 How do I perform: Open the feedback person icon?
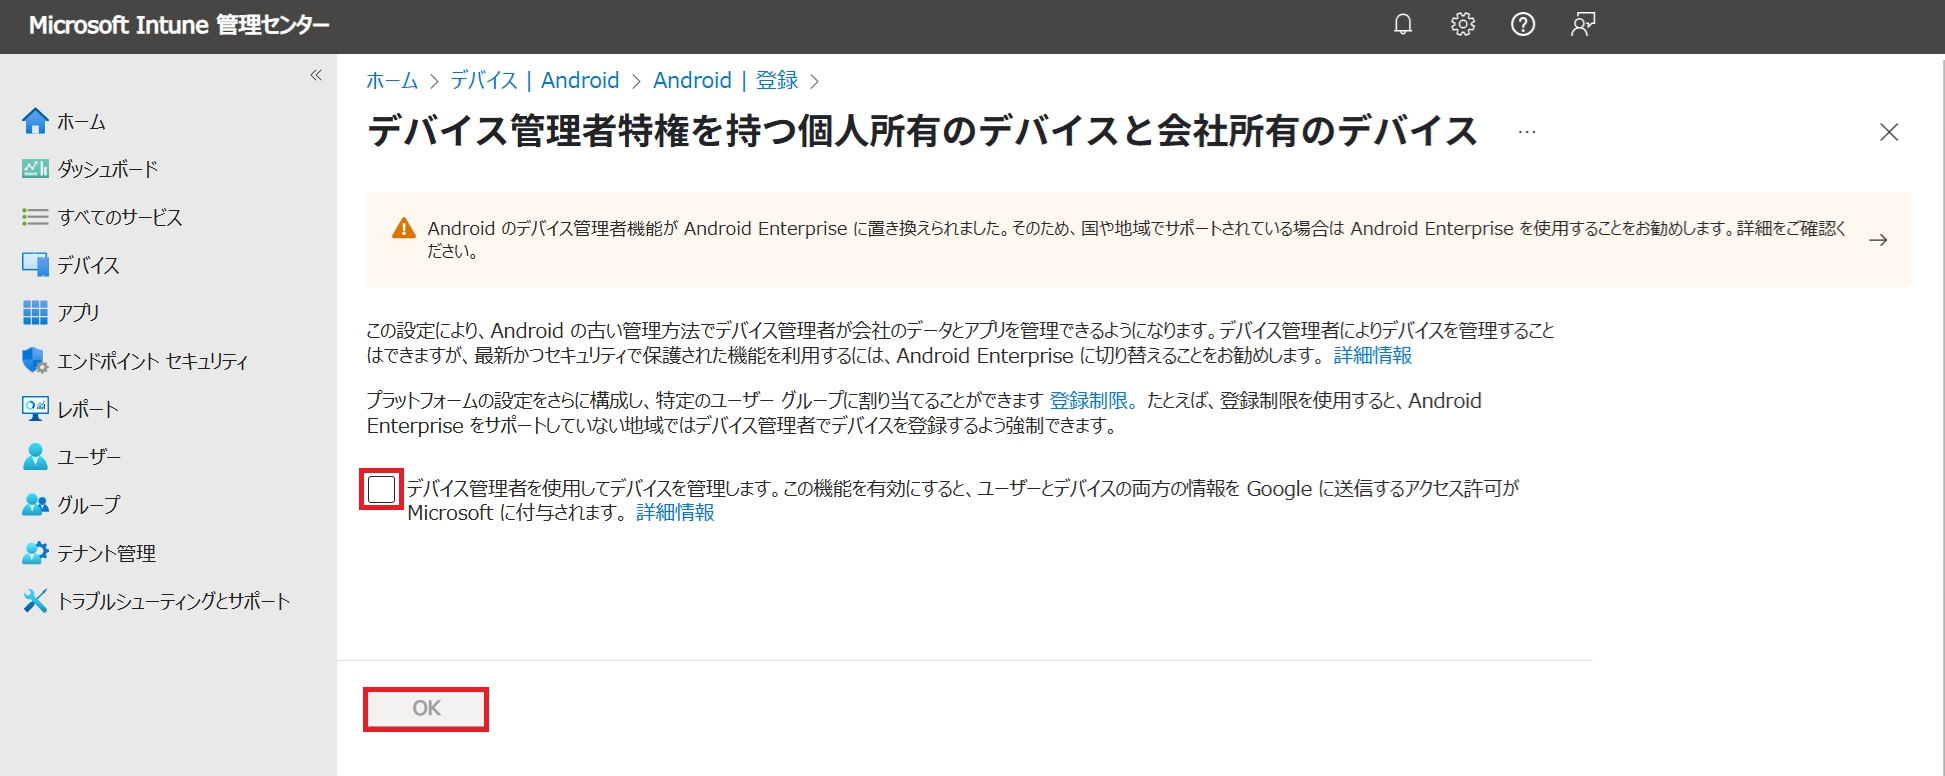pos(1583,25)
